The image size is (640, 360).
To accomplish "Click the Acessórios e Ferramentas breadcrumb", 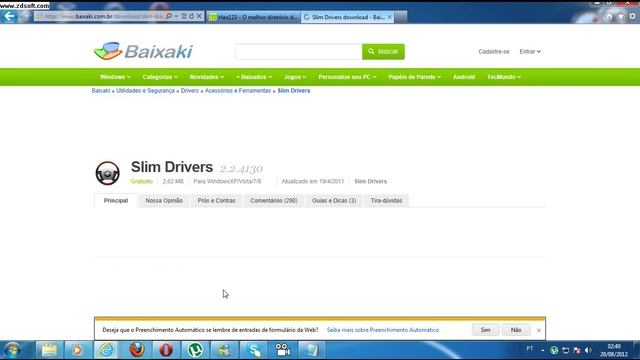I will pyautogui.click(x=238, y=91).
